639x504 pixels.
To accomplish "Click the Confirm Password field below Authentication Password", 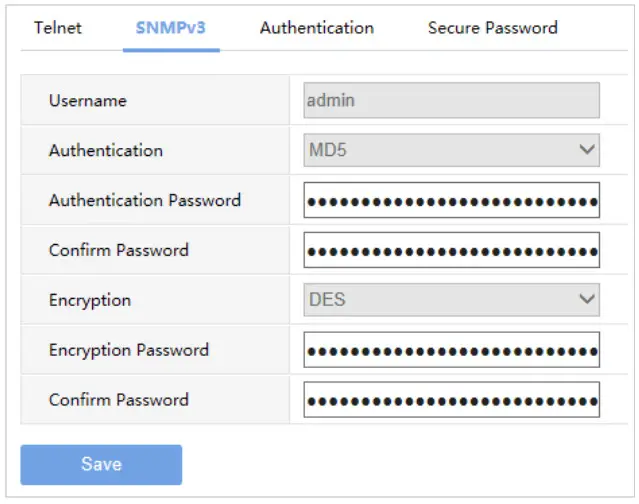I will pyautogui.click(x=451, y=250).
